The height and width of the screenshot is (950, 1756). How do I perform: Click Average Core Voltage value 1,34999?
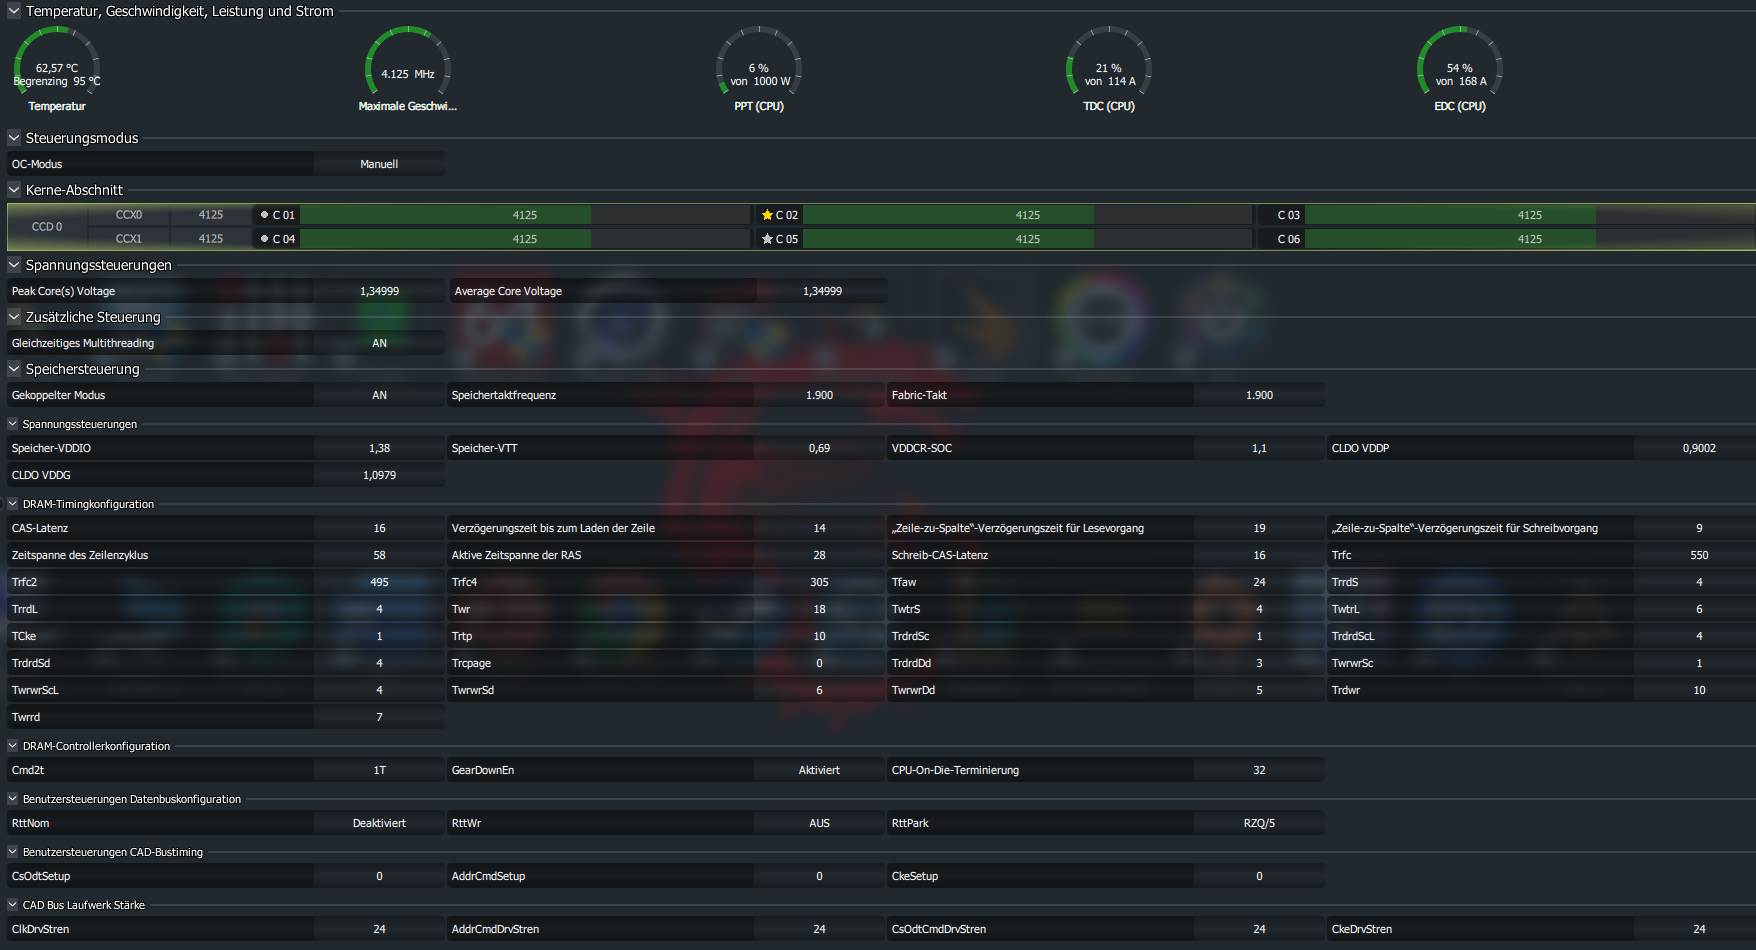click(x=822, y=291)
